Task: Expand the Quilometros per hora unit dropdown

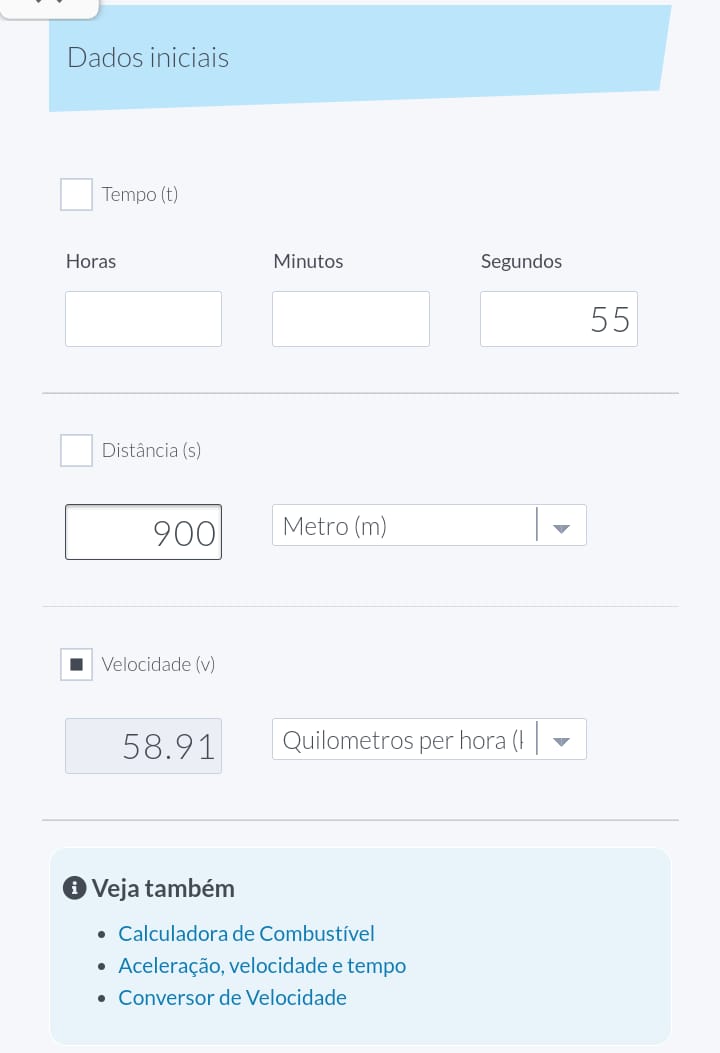Action: click(429, 740)
